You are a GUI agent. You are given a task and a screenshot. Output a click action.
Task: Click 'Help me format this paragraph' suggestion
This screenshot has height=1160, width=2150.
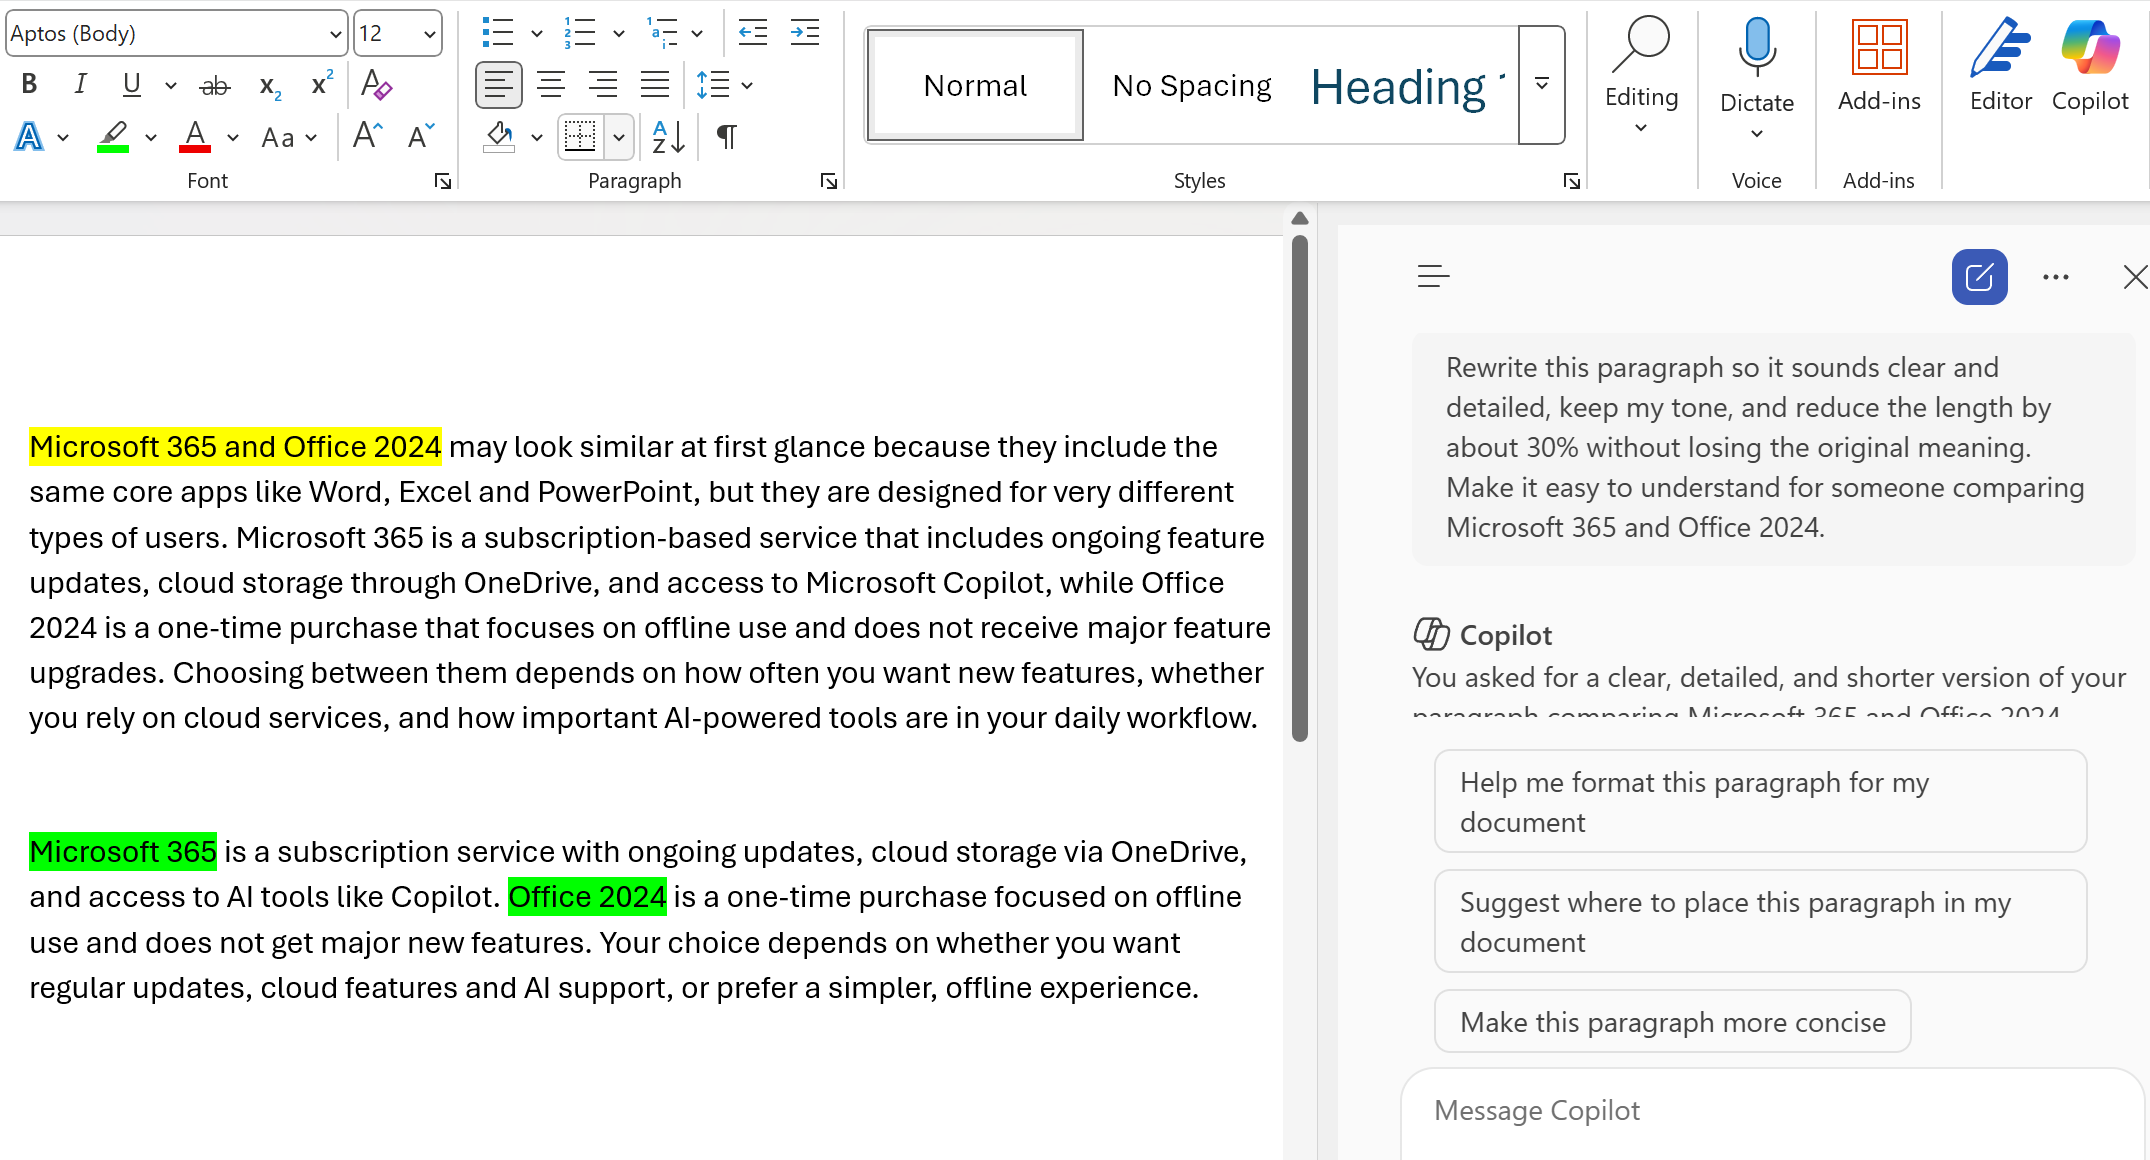1760,801
